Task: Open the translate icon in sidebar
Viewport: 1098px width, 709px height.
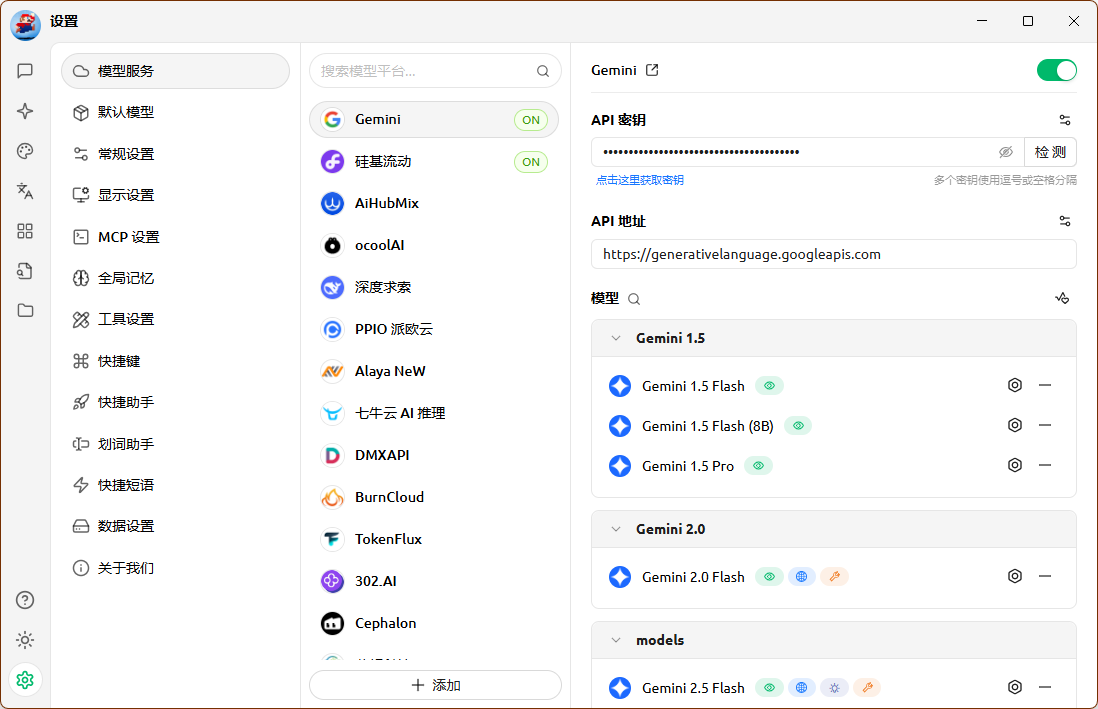Action: point(25,191)
